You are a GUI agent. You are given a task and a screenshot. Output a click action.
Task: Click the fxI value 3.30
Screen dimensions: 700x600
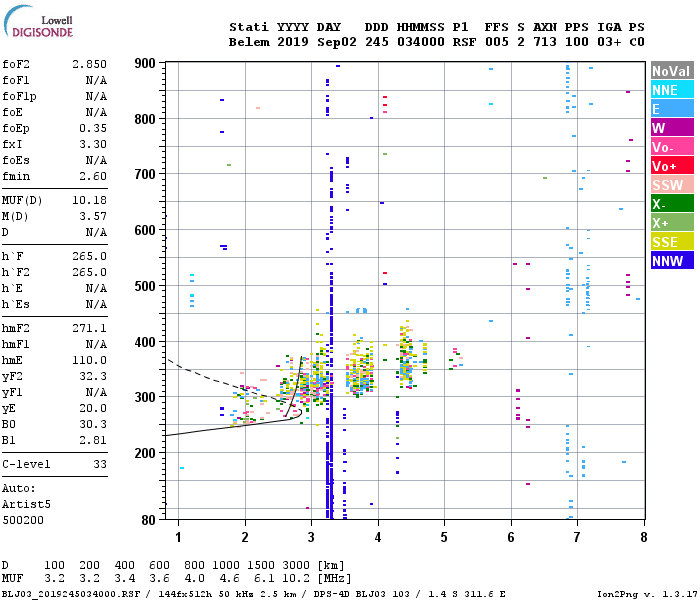[93, 145]
